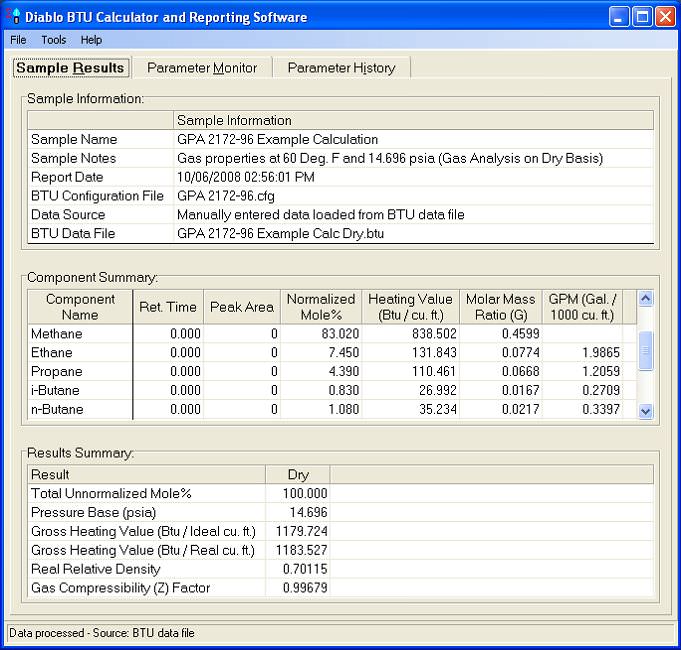This screenshot has height=650, width=681.
Task: Select the Sample Results tab
Action: [71, 68]
